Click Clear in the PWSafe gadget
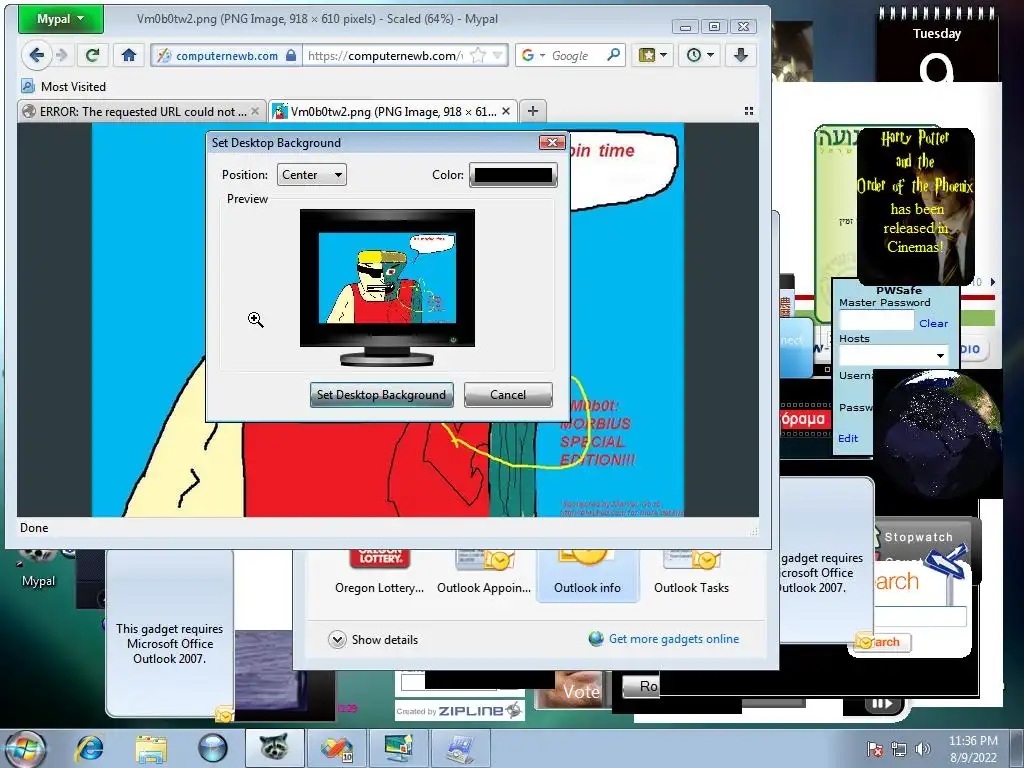This screenshot has width=1024, height=768. [933, 323]
